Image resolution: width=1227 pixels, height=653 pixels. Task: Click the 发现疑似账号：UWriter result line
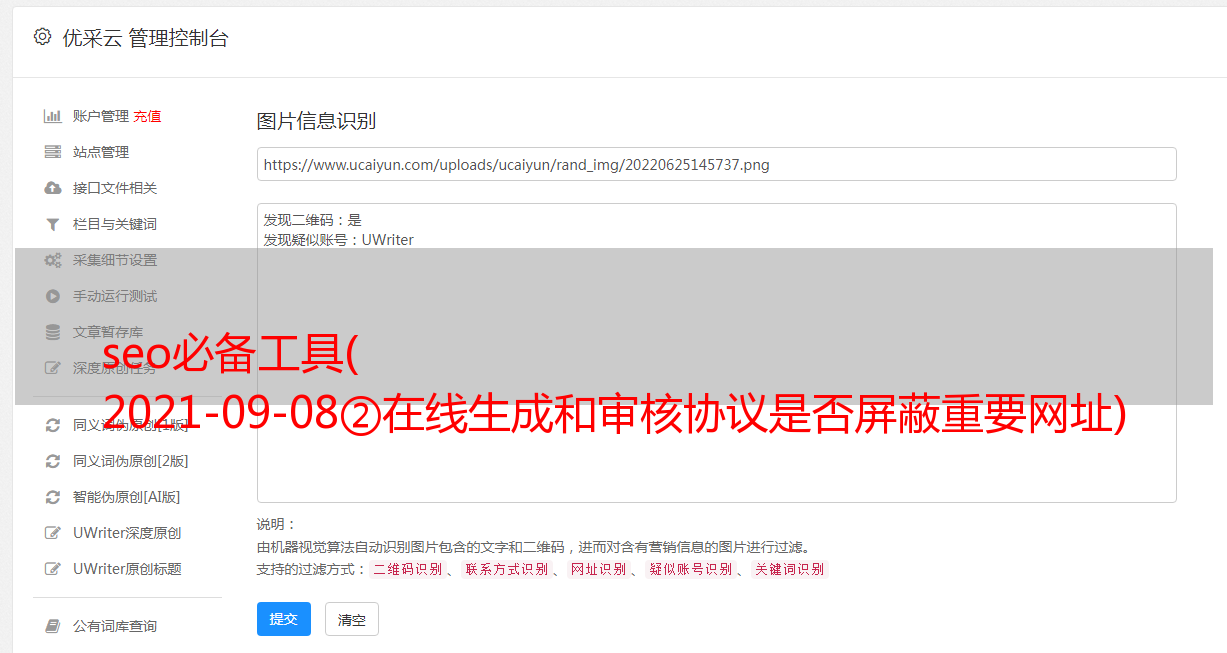pyautogui.click(x=339, y=240)
